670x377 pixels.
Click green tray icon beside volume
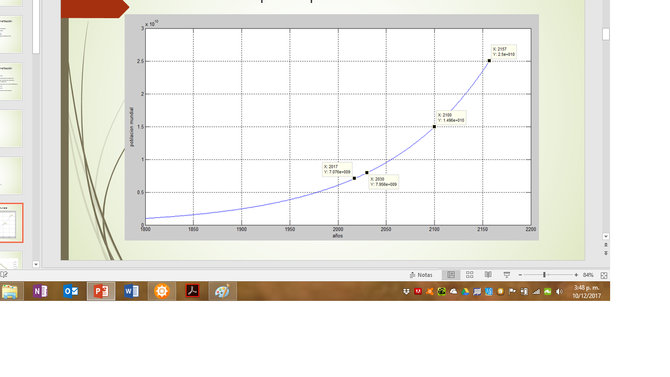pyautogui.click(x=547, y=292)
